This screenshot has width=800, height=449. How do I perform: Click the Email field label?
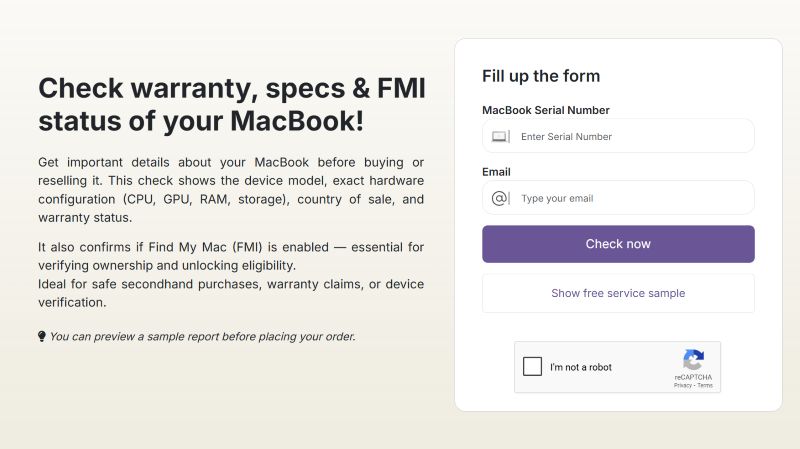tap(496, 172)
